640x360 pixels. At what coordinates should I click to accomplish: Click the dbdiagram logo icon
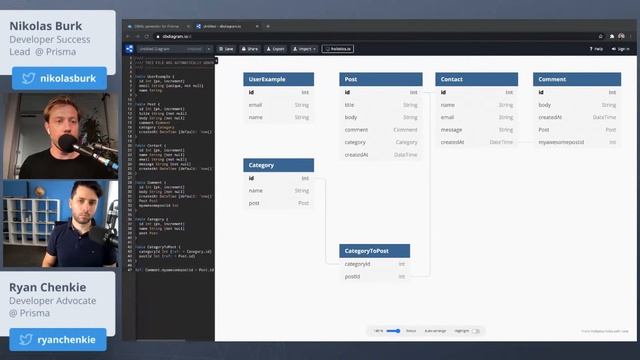coord(129,49)
